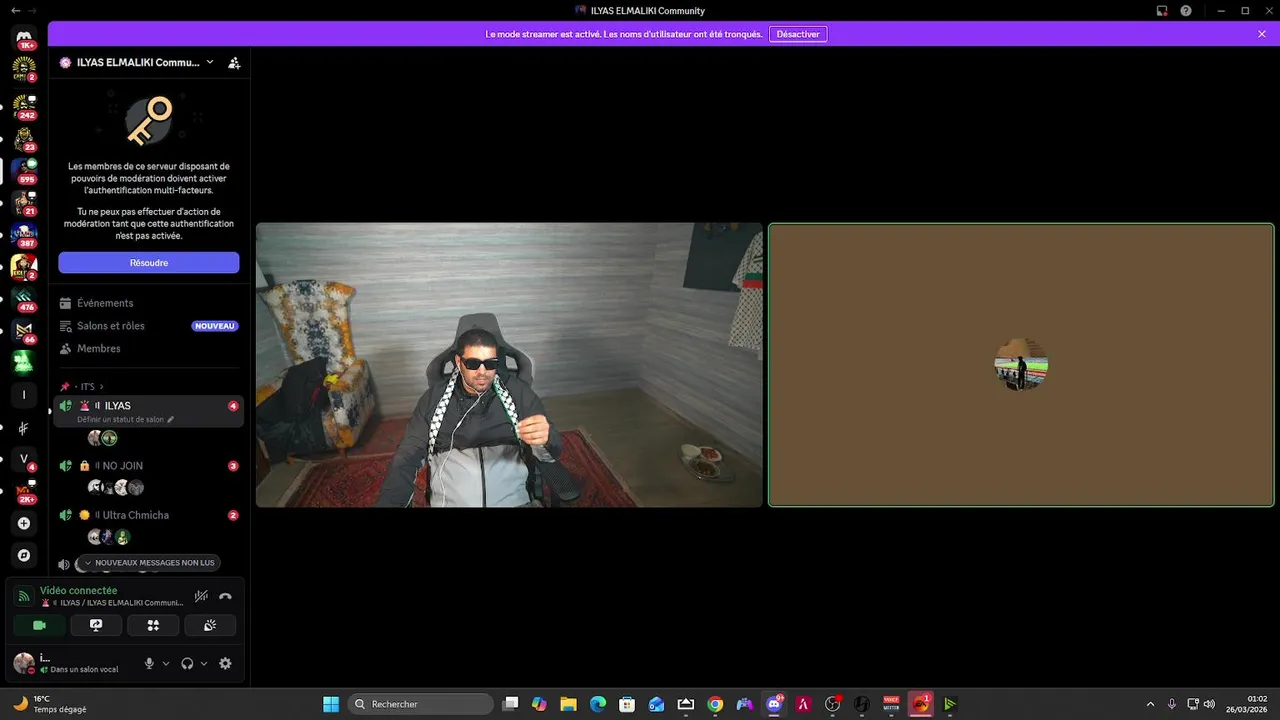
Task: Open Membres in the server sidebar
Action: tap(148, 349)
